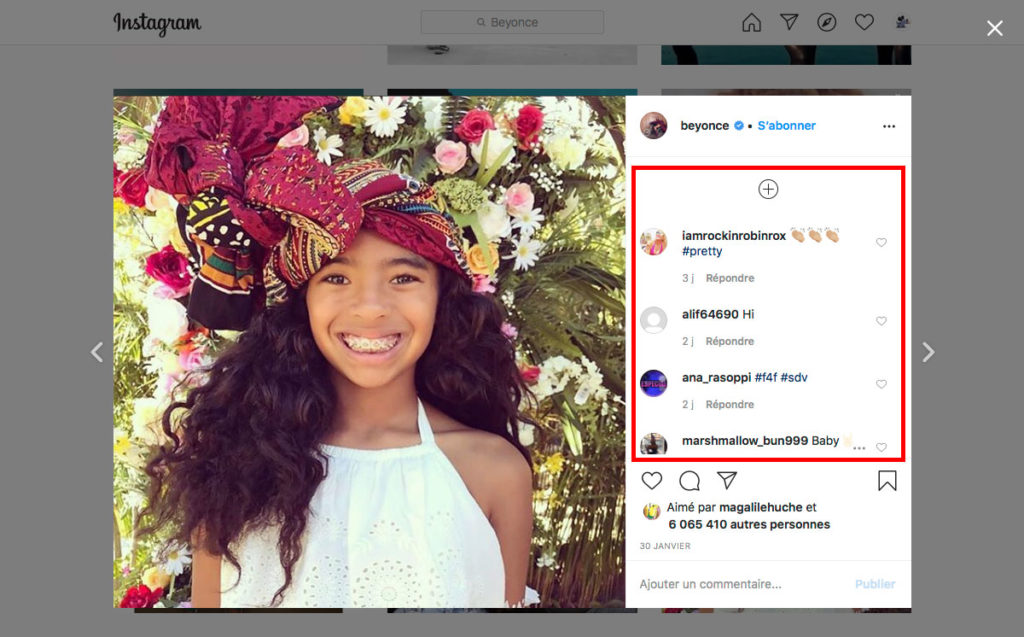Open ana_rasoppi username
This screenshot has height=637, width=1024.
716,378
